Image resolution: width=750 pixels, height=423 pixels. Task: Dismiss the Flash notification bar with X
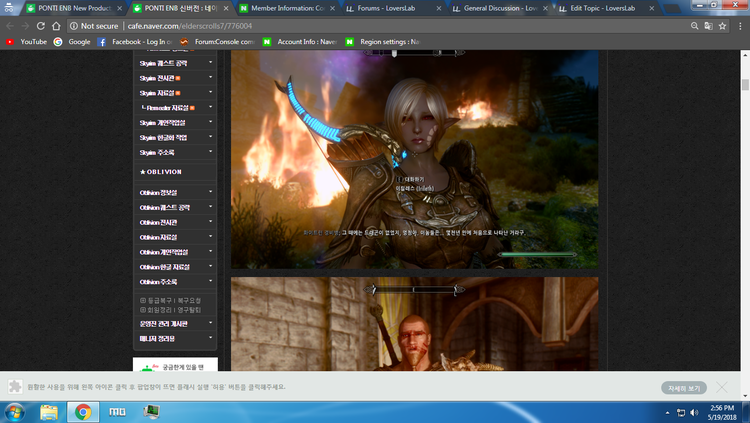click(x=722, y=387)
